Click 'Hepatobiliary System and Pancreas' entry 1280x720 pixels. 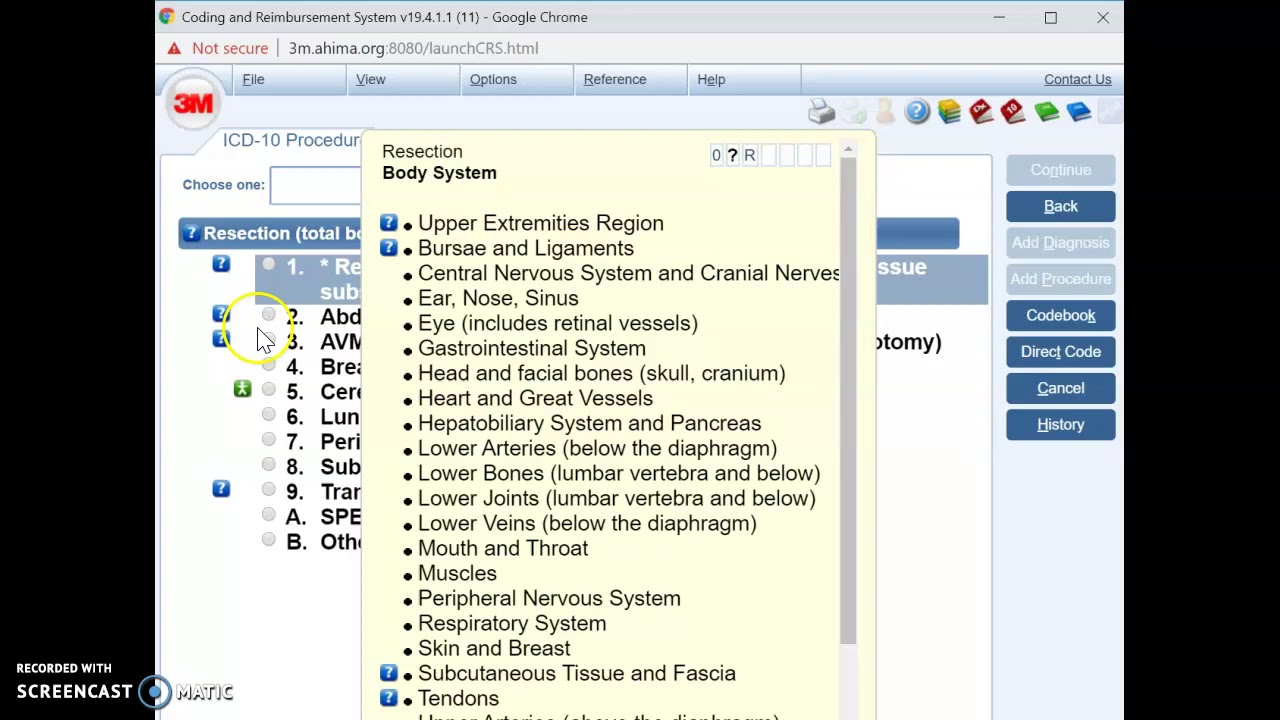point(589,423)
